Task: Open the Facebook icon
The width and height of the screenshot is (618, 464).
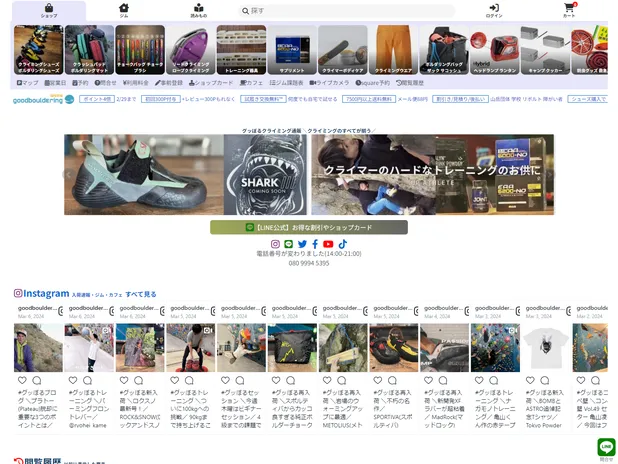Action: coord(315,244)
